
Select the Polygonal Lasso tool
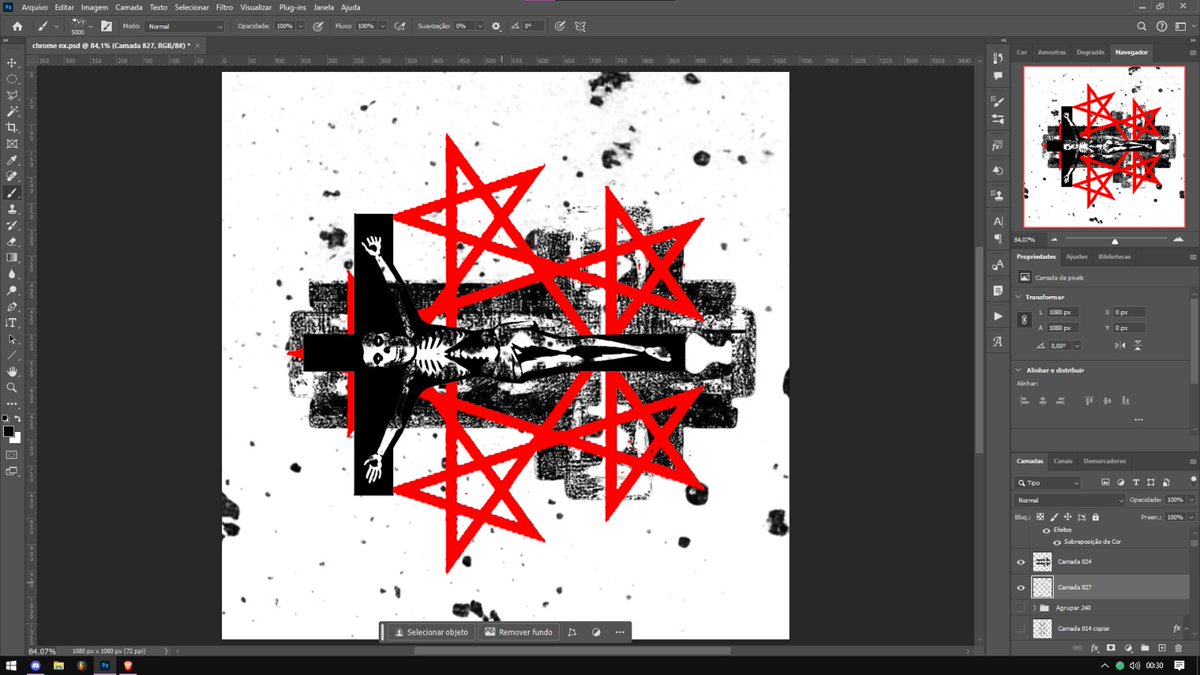tap(12, 95)
